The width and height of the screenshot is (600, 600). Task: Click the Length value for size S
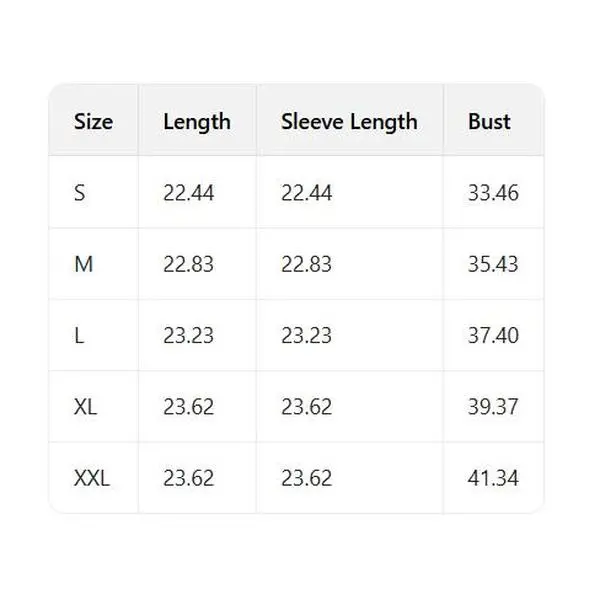click(x=189, y=193)
